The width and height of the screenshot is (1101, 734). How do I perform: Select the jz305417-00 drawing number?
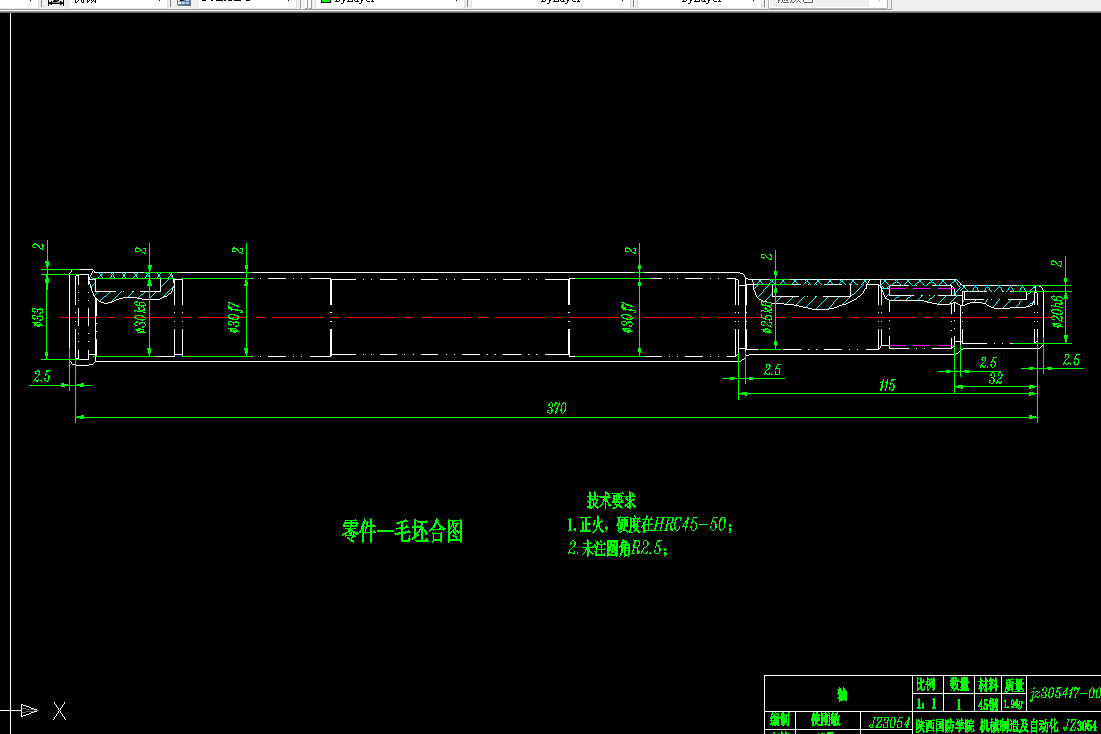pos(1065,693)
